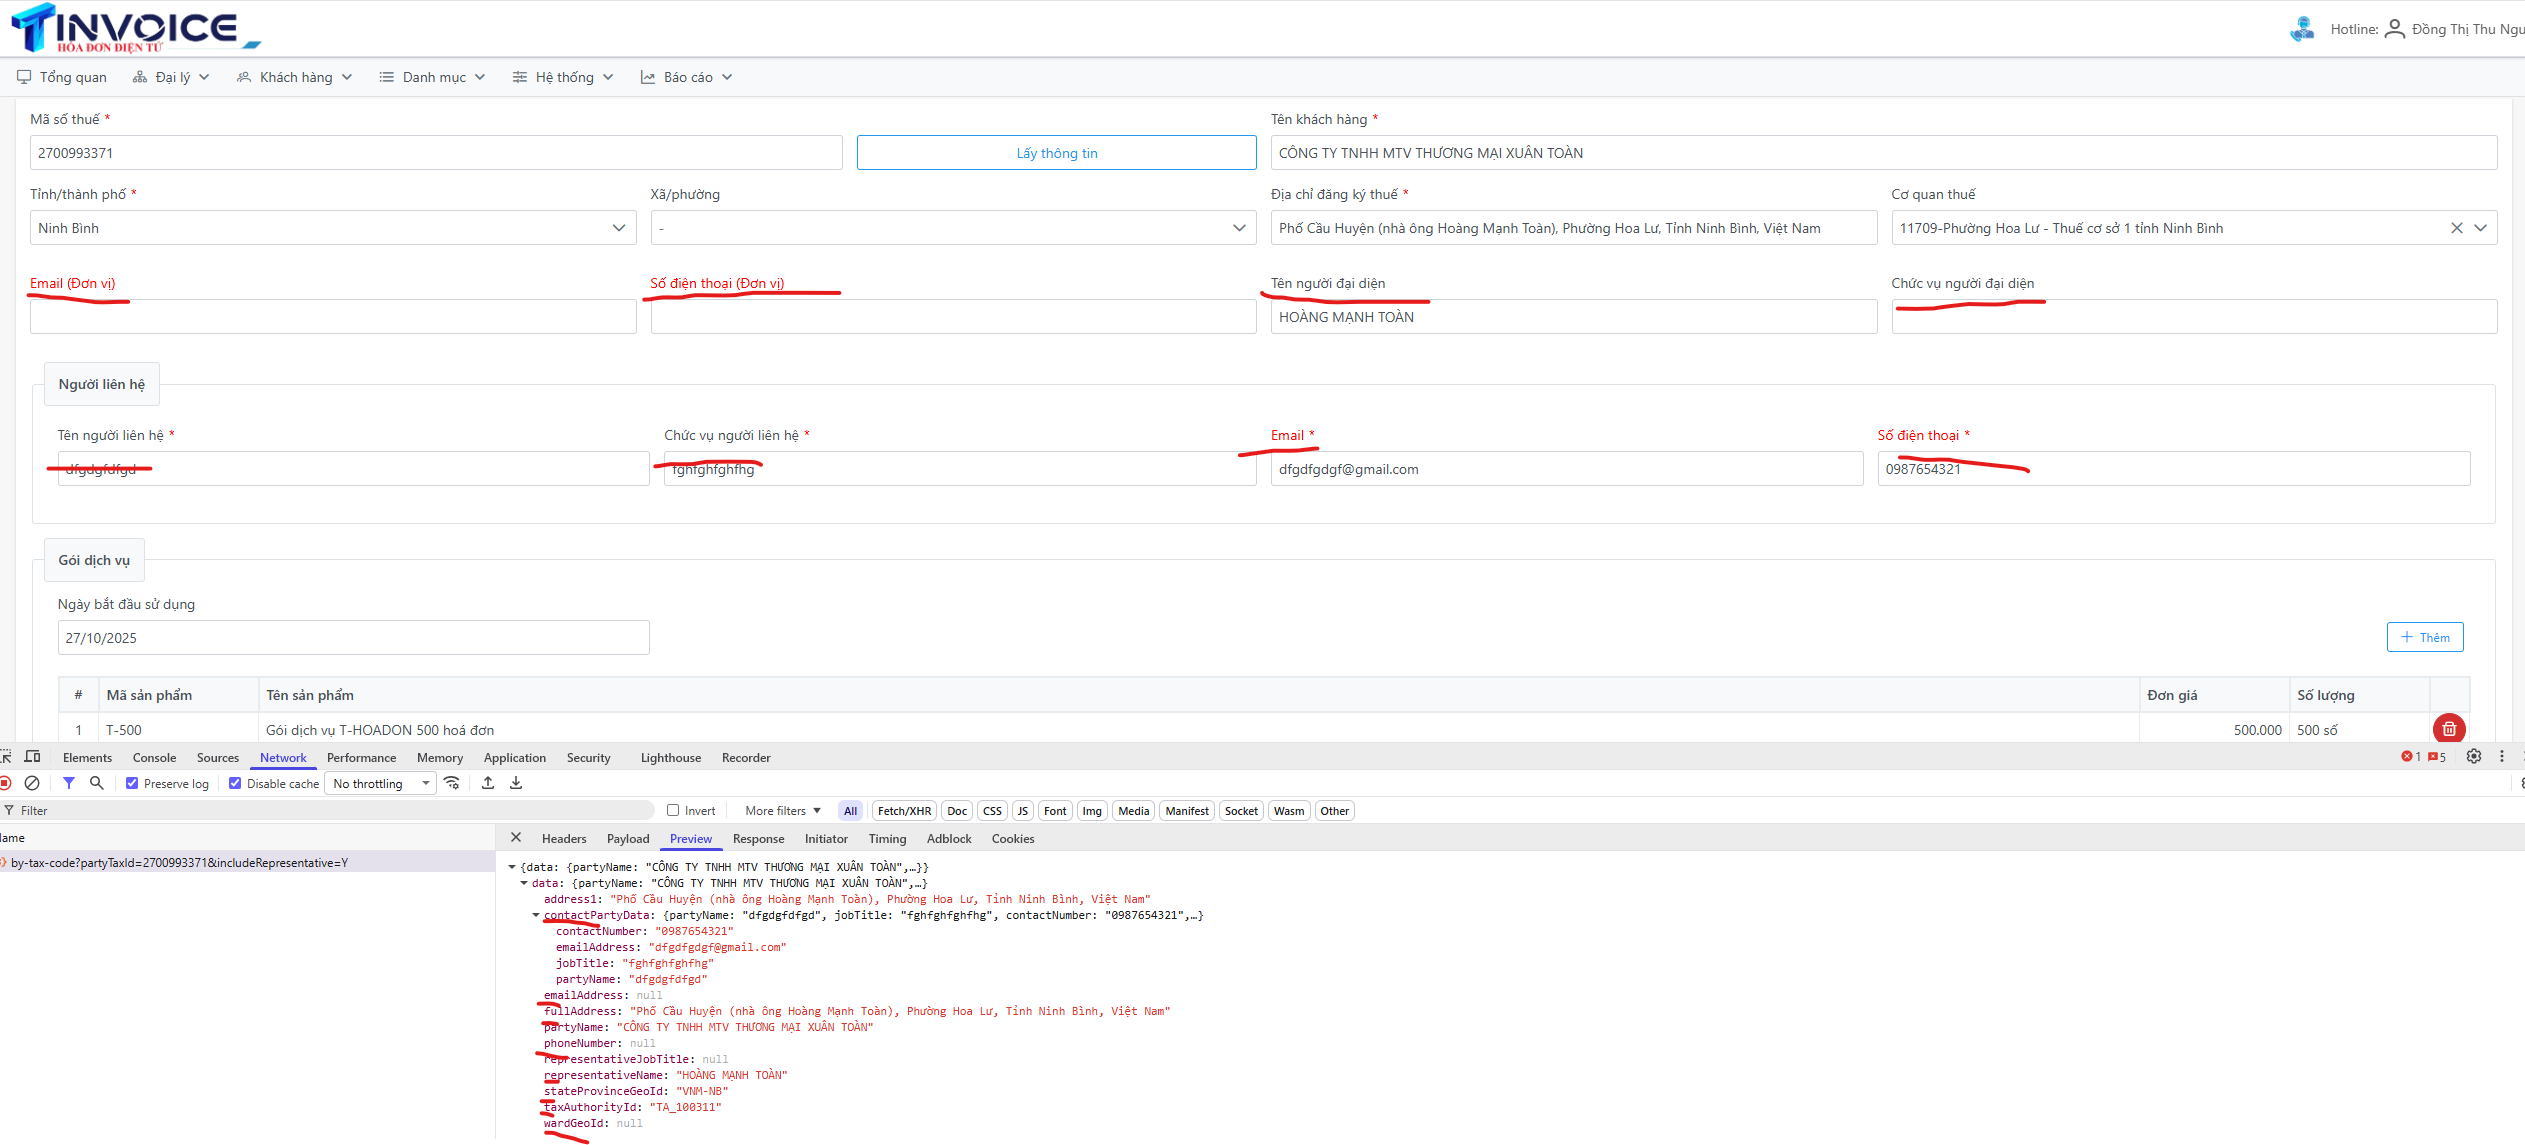This screenshot has width=2525, height=1145.
Task: Filter requests by Img type
Action: pos(1092,811)
